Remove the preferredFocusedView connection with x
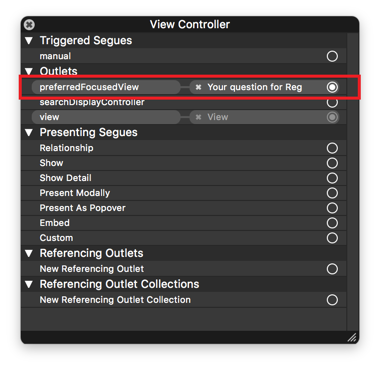The image size is (380, 368). click(198, 87)
